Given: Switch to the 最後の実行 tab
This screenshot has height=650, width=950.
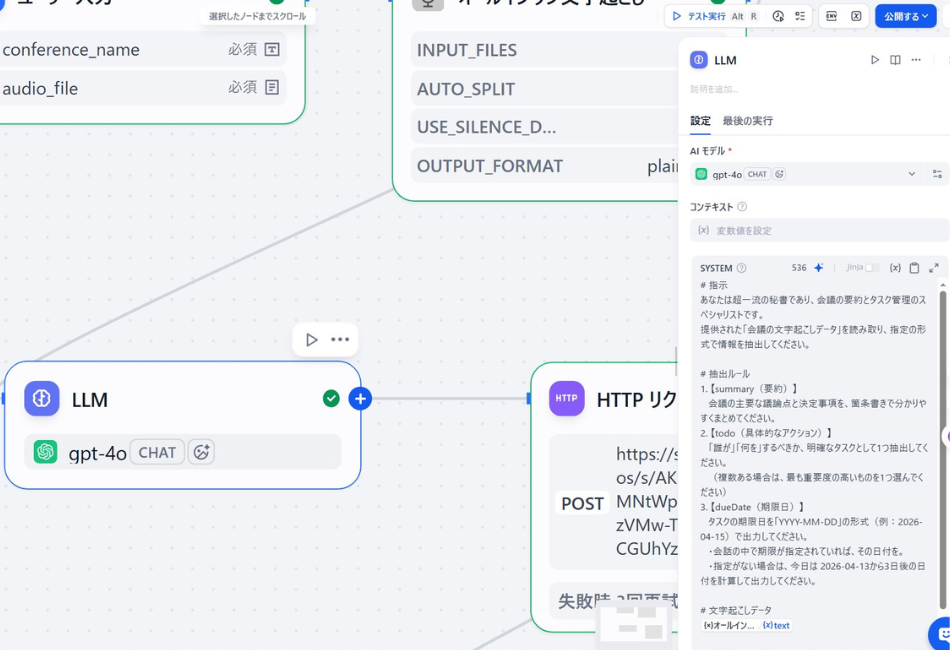Looking at the screenshot, I should click(748, 121).
